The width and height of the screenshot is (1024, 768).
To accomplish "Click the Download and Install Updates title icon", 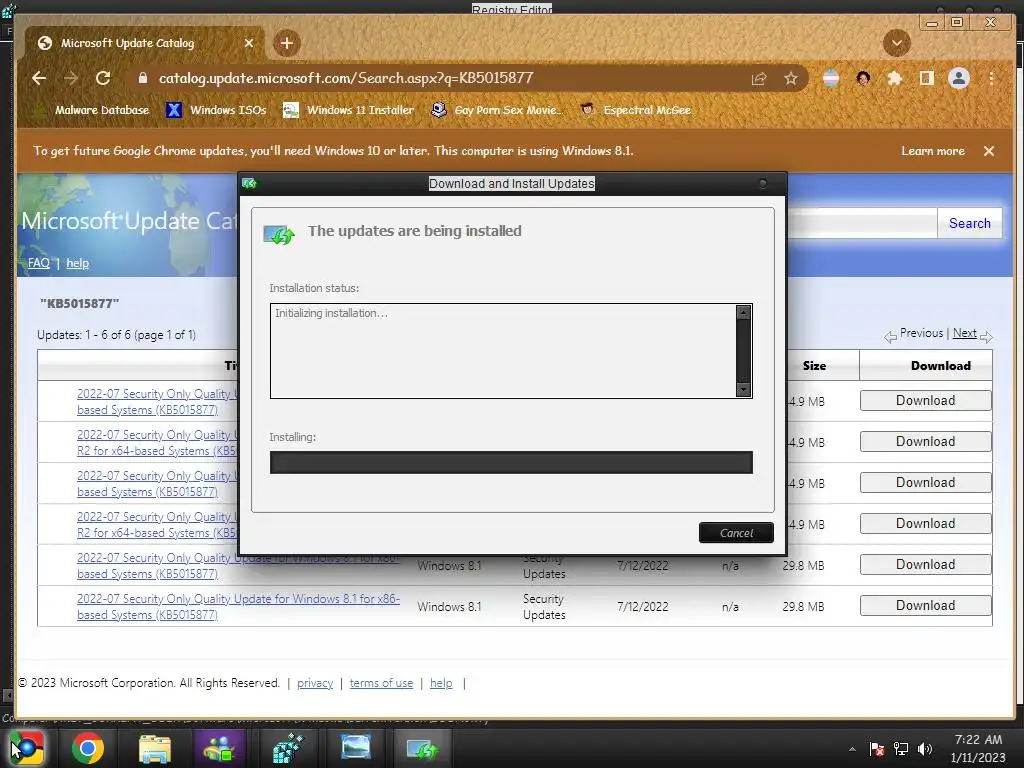I will tap(249, 184).
